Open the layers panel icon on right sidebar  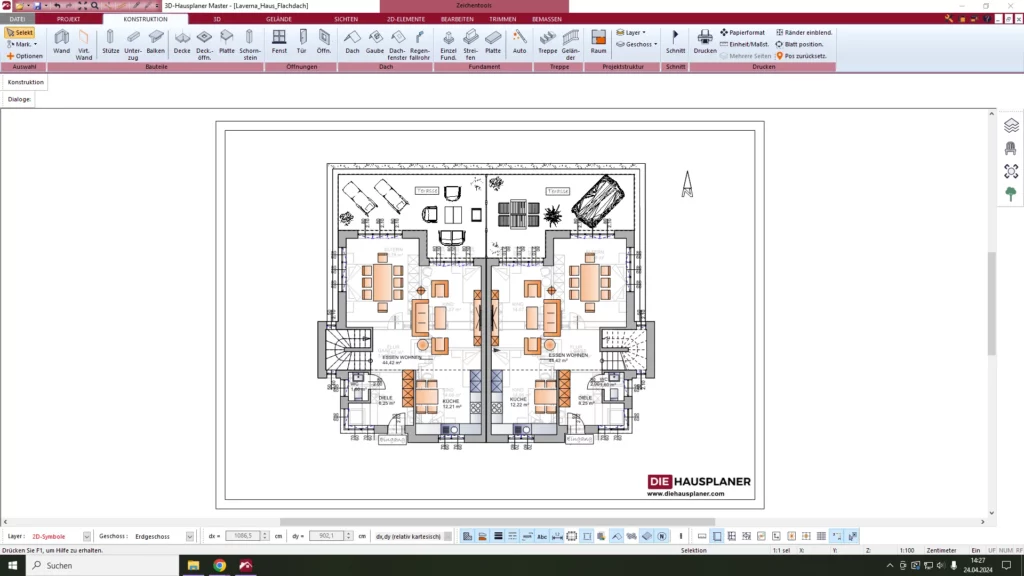point(1011,125)
